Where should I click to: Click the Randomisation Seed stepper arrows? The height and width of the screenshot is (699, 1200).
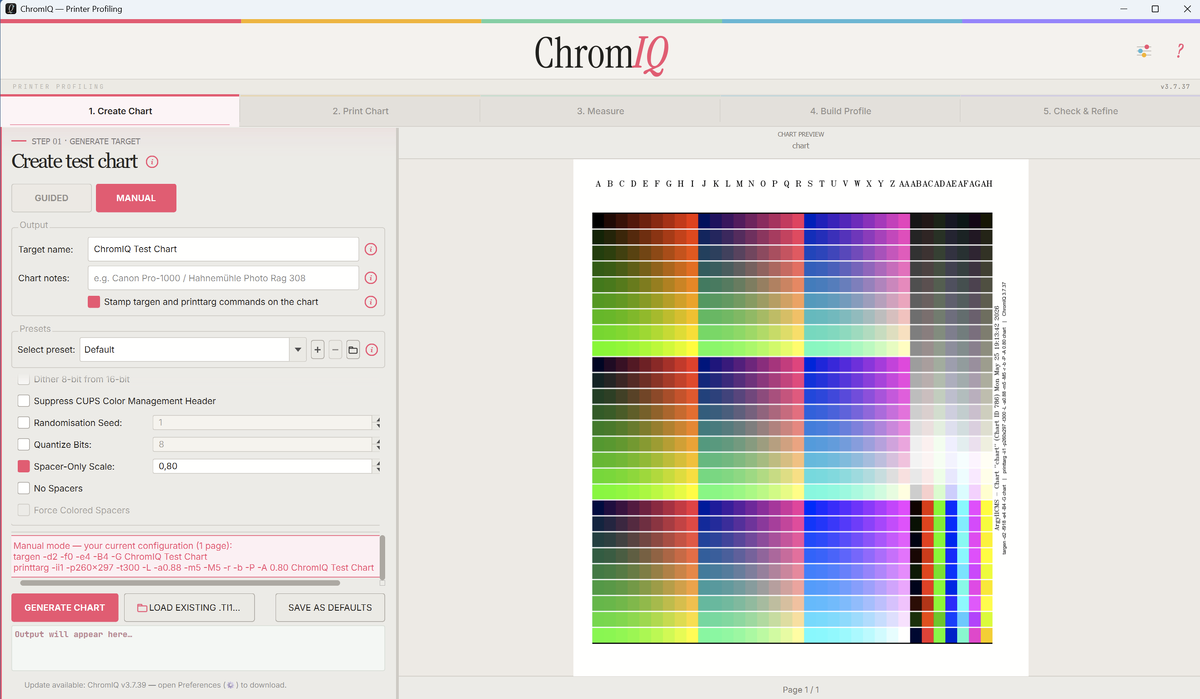(x=377, y=423)
